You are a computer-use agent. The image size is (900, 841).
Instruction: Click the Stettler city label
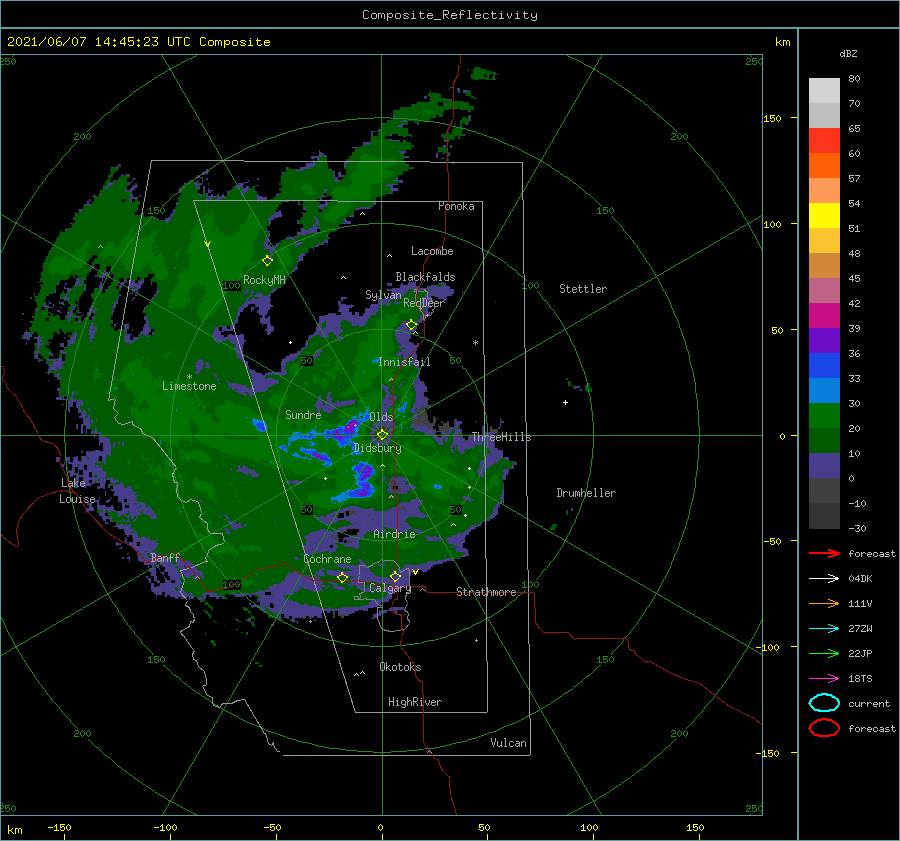583,289
